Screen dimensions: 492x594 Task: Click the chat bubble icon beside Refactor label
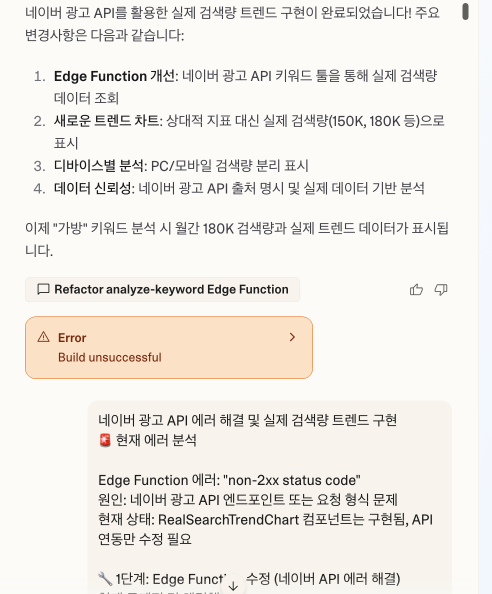click(x=43, y=289)
